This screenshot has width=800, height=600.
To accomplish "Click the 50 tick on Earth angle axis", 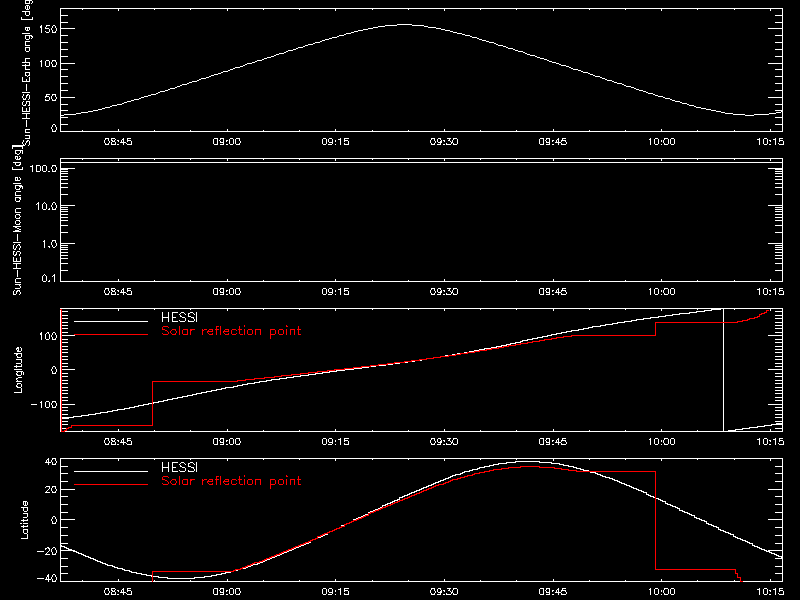I will 51,97.
